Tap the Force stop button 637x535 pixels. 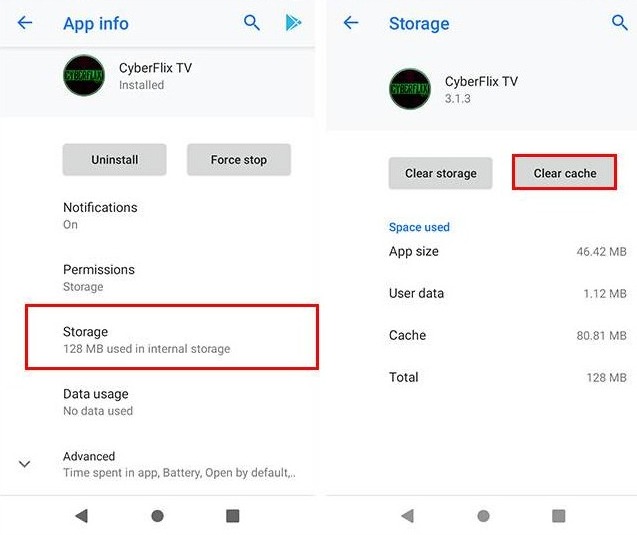point(239,160)
